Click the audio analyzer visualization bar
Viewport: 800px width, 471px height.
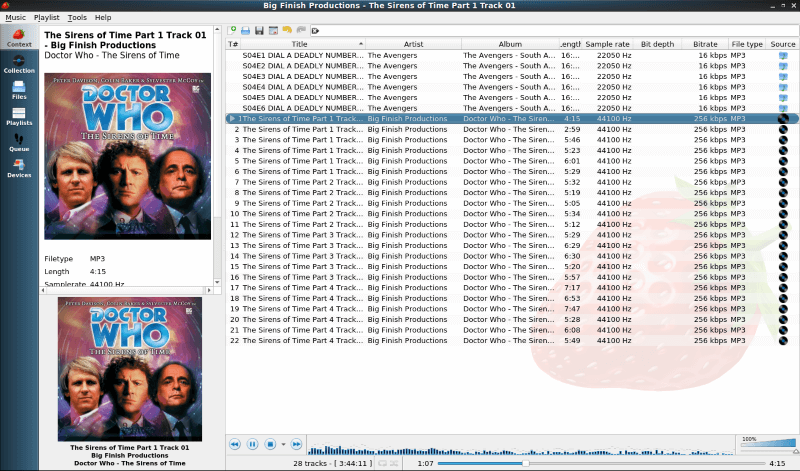pos(520,445)
